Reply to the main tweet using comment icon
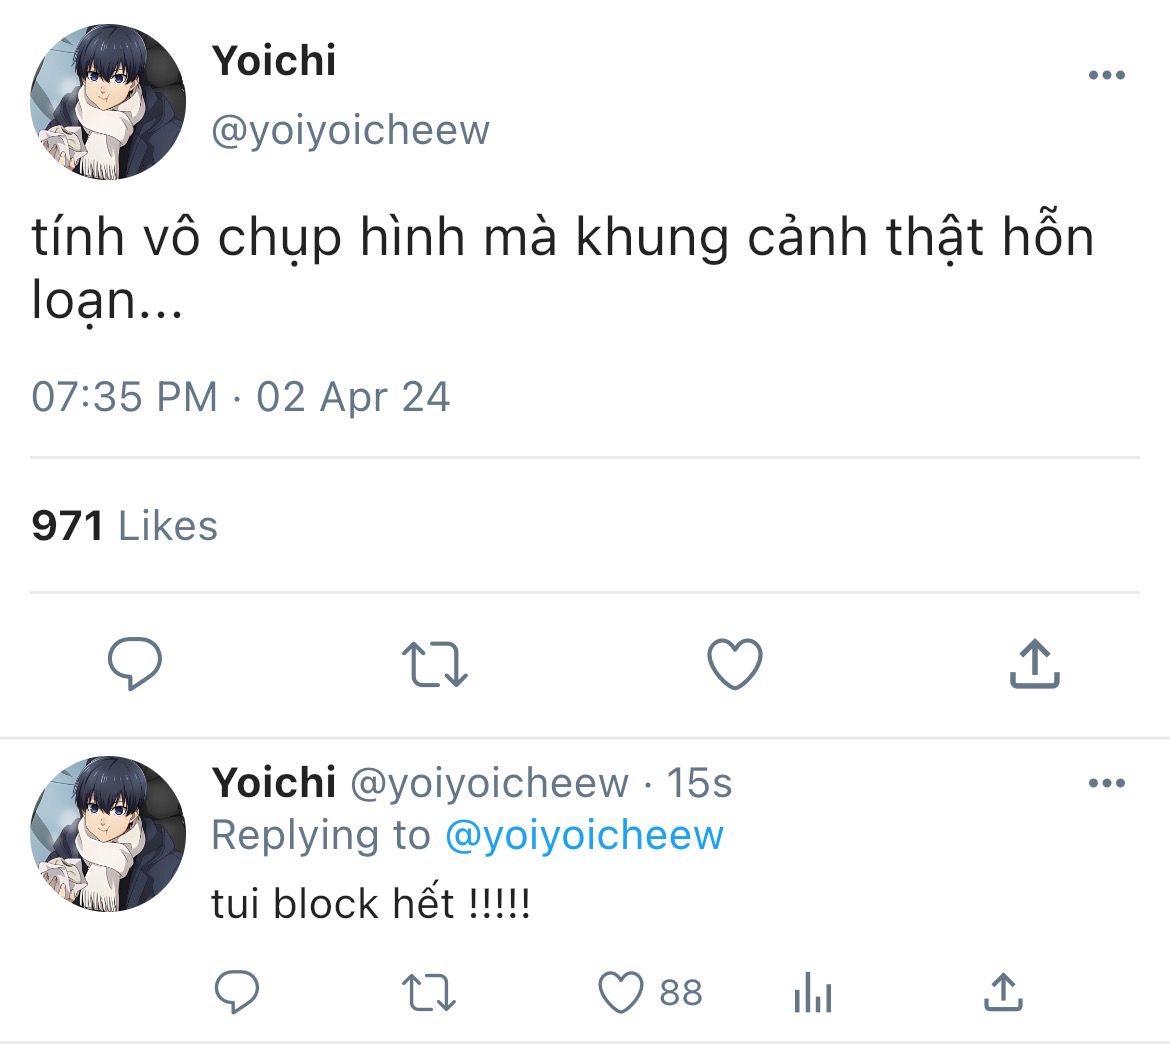This screenshot has width=1170, height=1044. tap(135, 663)
